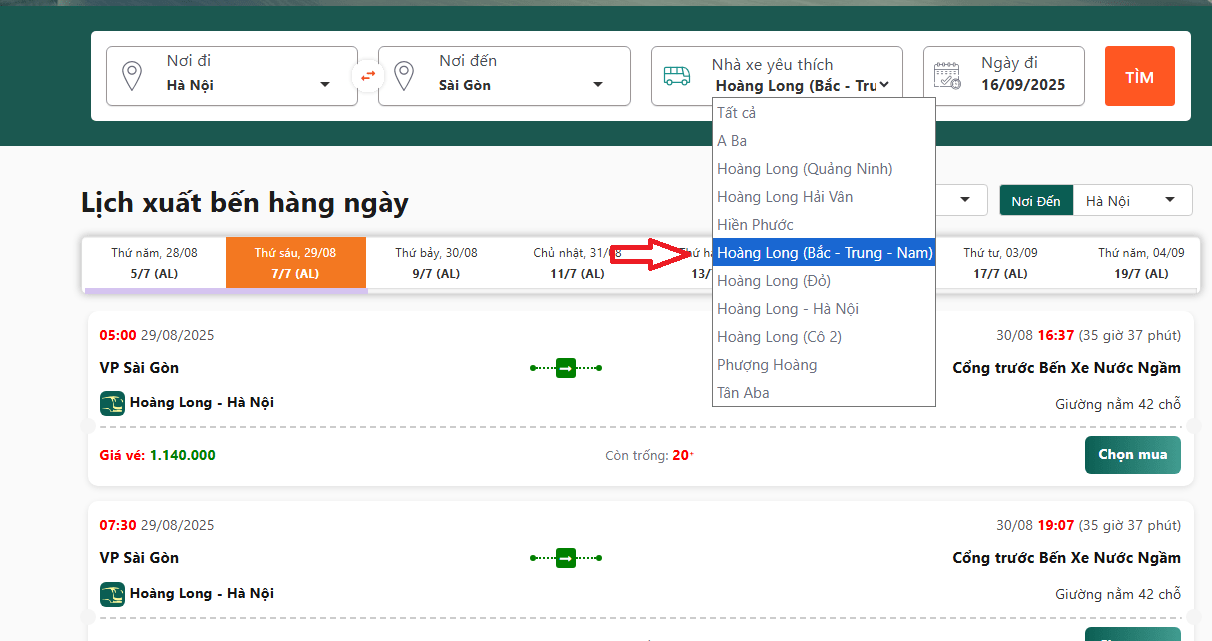Choose Hoàng Long (Quảng Ninh) option

click(x=804, y=169)
